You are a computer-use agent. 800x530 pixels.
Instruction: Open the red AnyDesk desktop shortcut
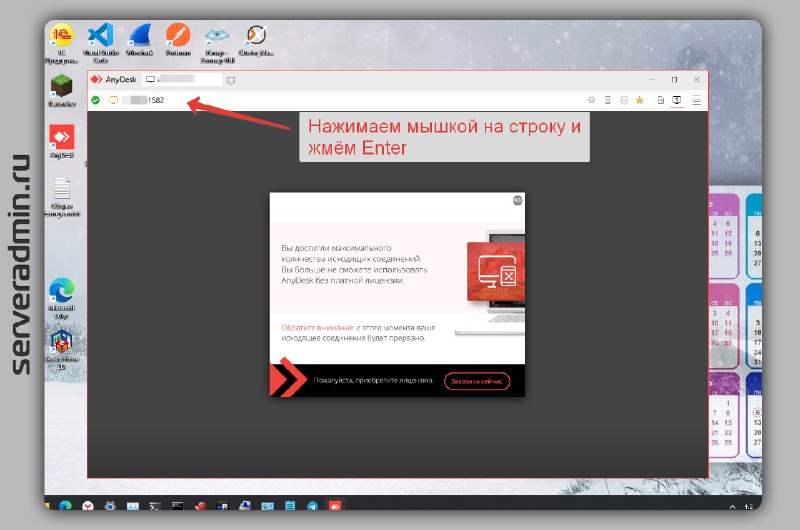(x=62, y=141)
